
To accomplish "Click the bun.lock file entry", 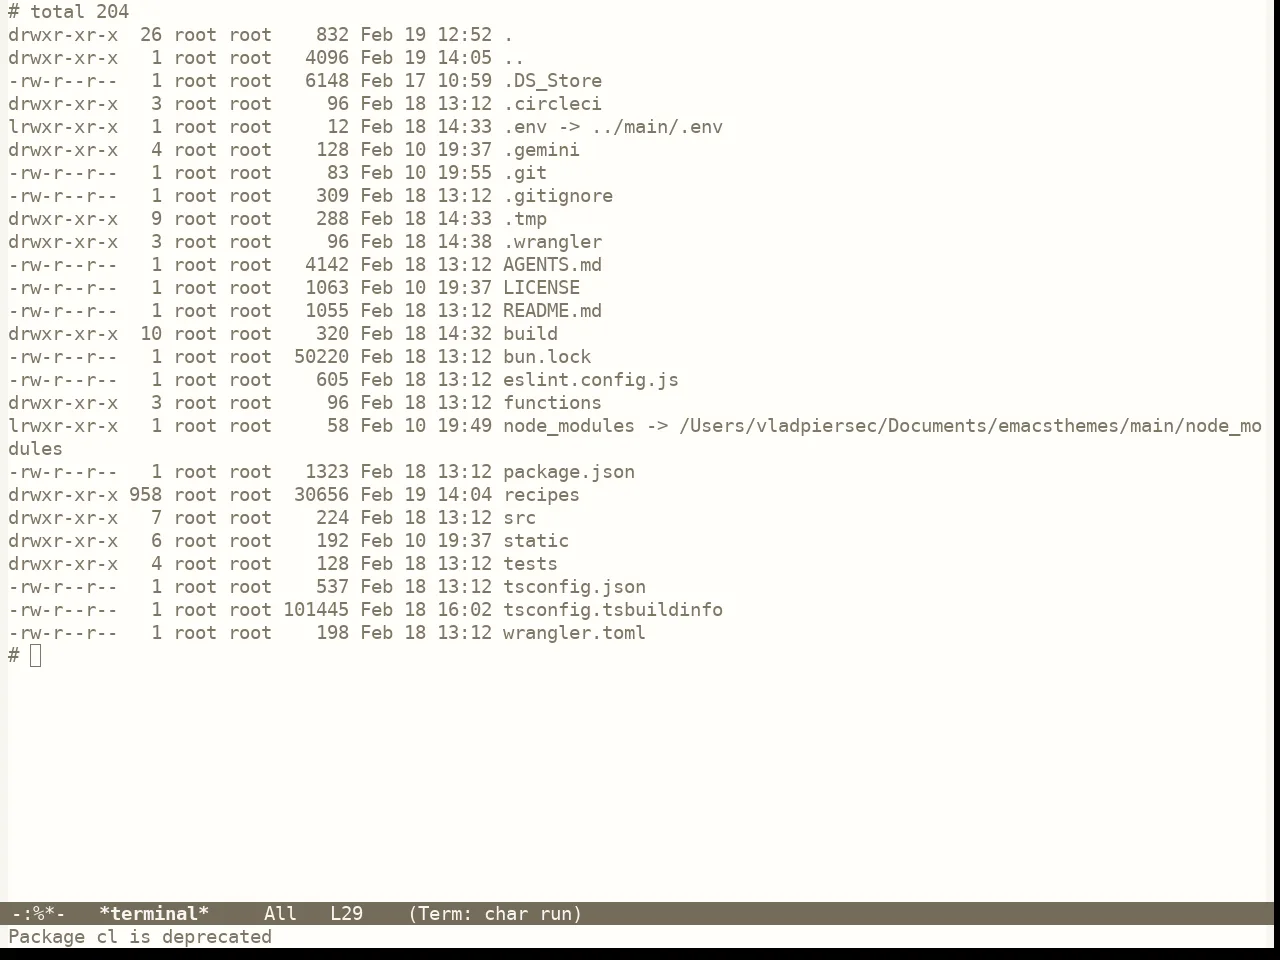I will click(x=547, y=357).
